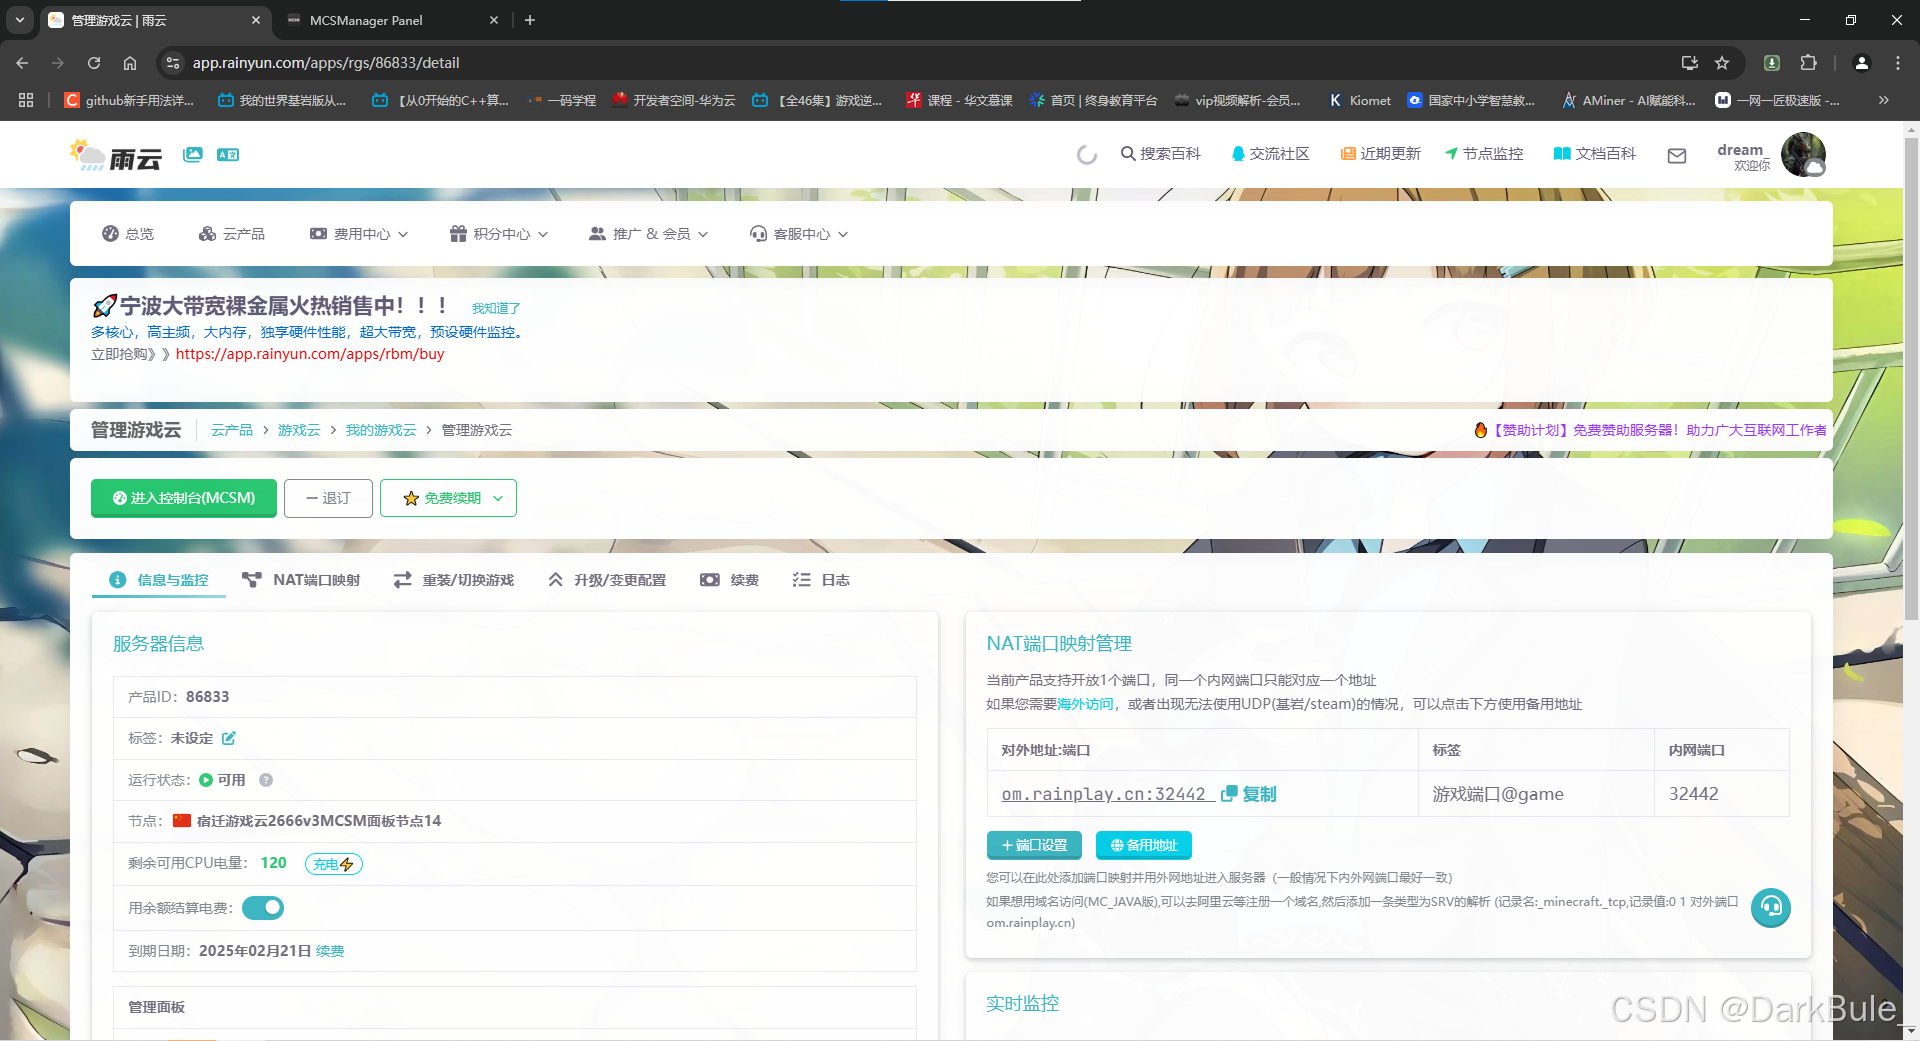Toggle 用余额结算电费 switch

[x=263, y=908]
